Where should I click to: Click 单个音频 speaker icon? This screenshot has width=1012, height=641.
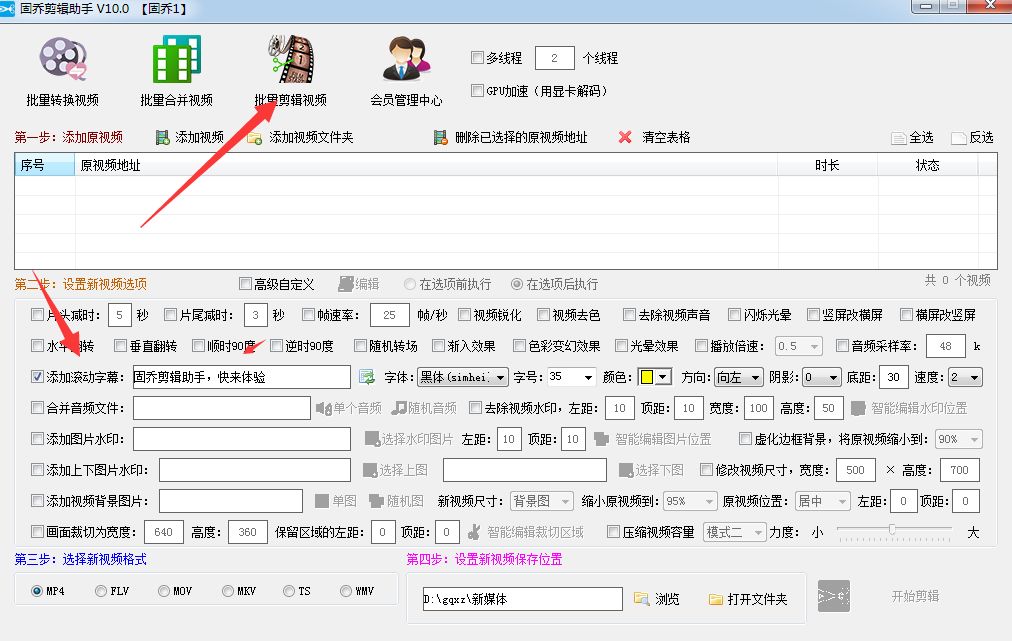323,408
